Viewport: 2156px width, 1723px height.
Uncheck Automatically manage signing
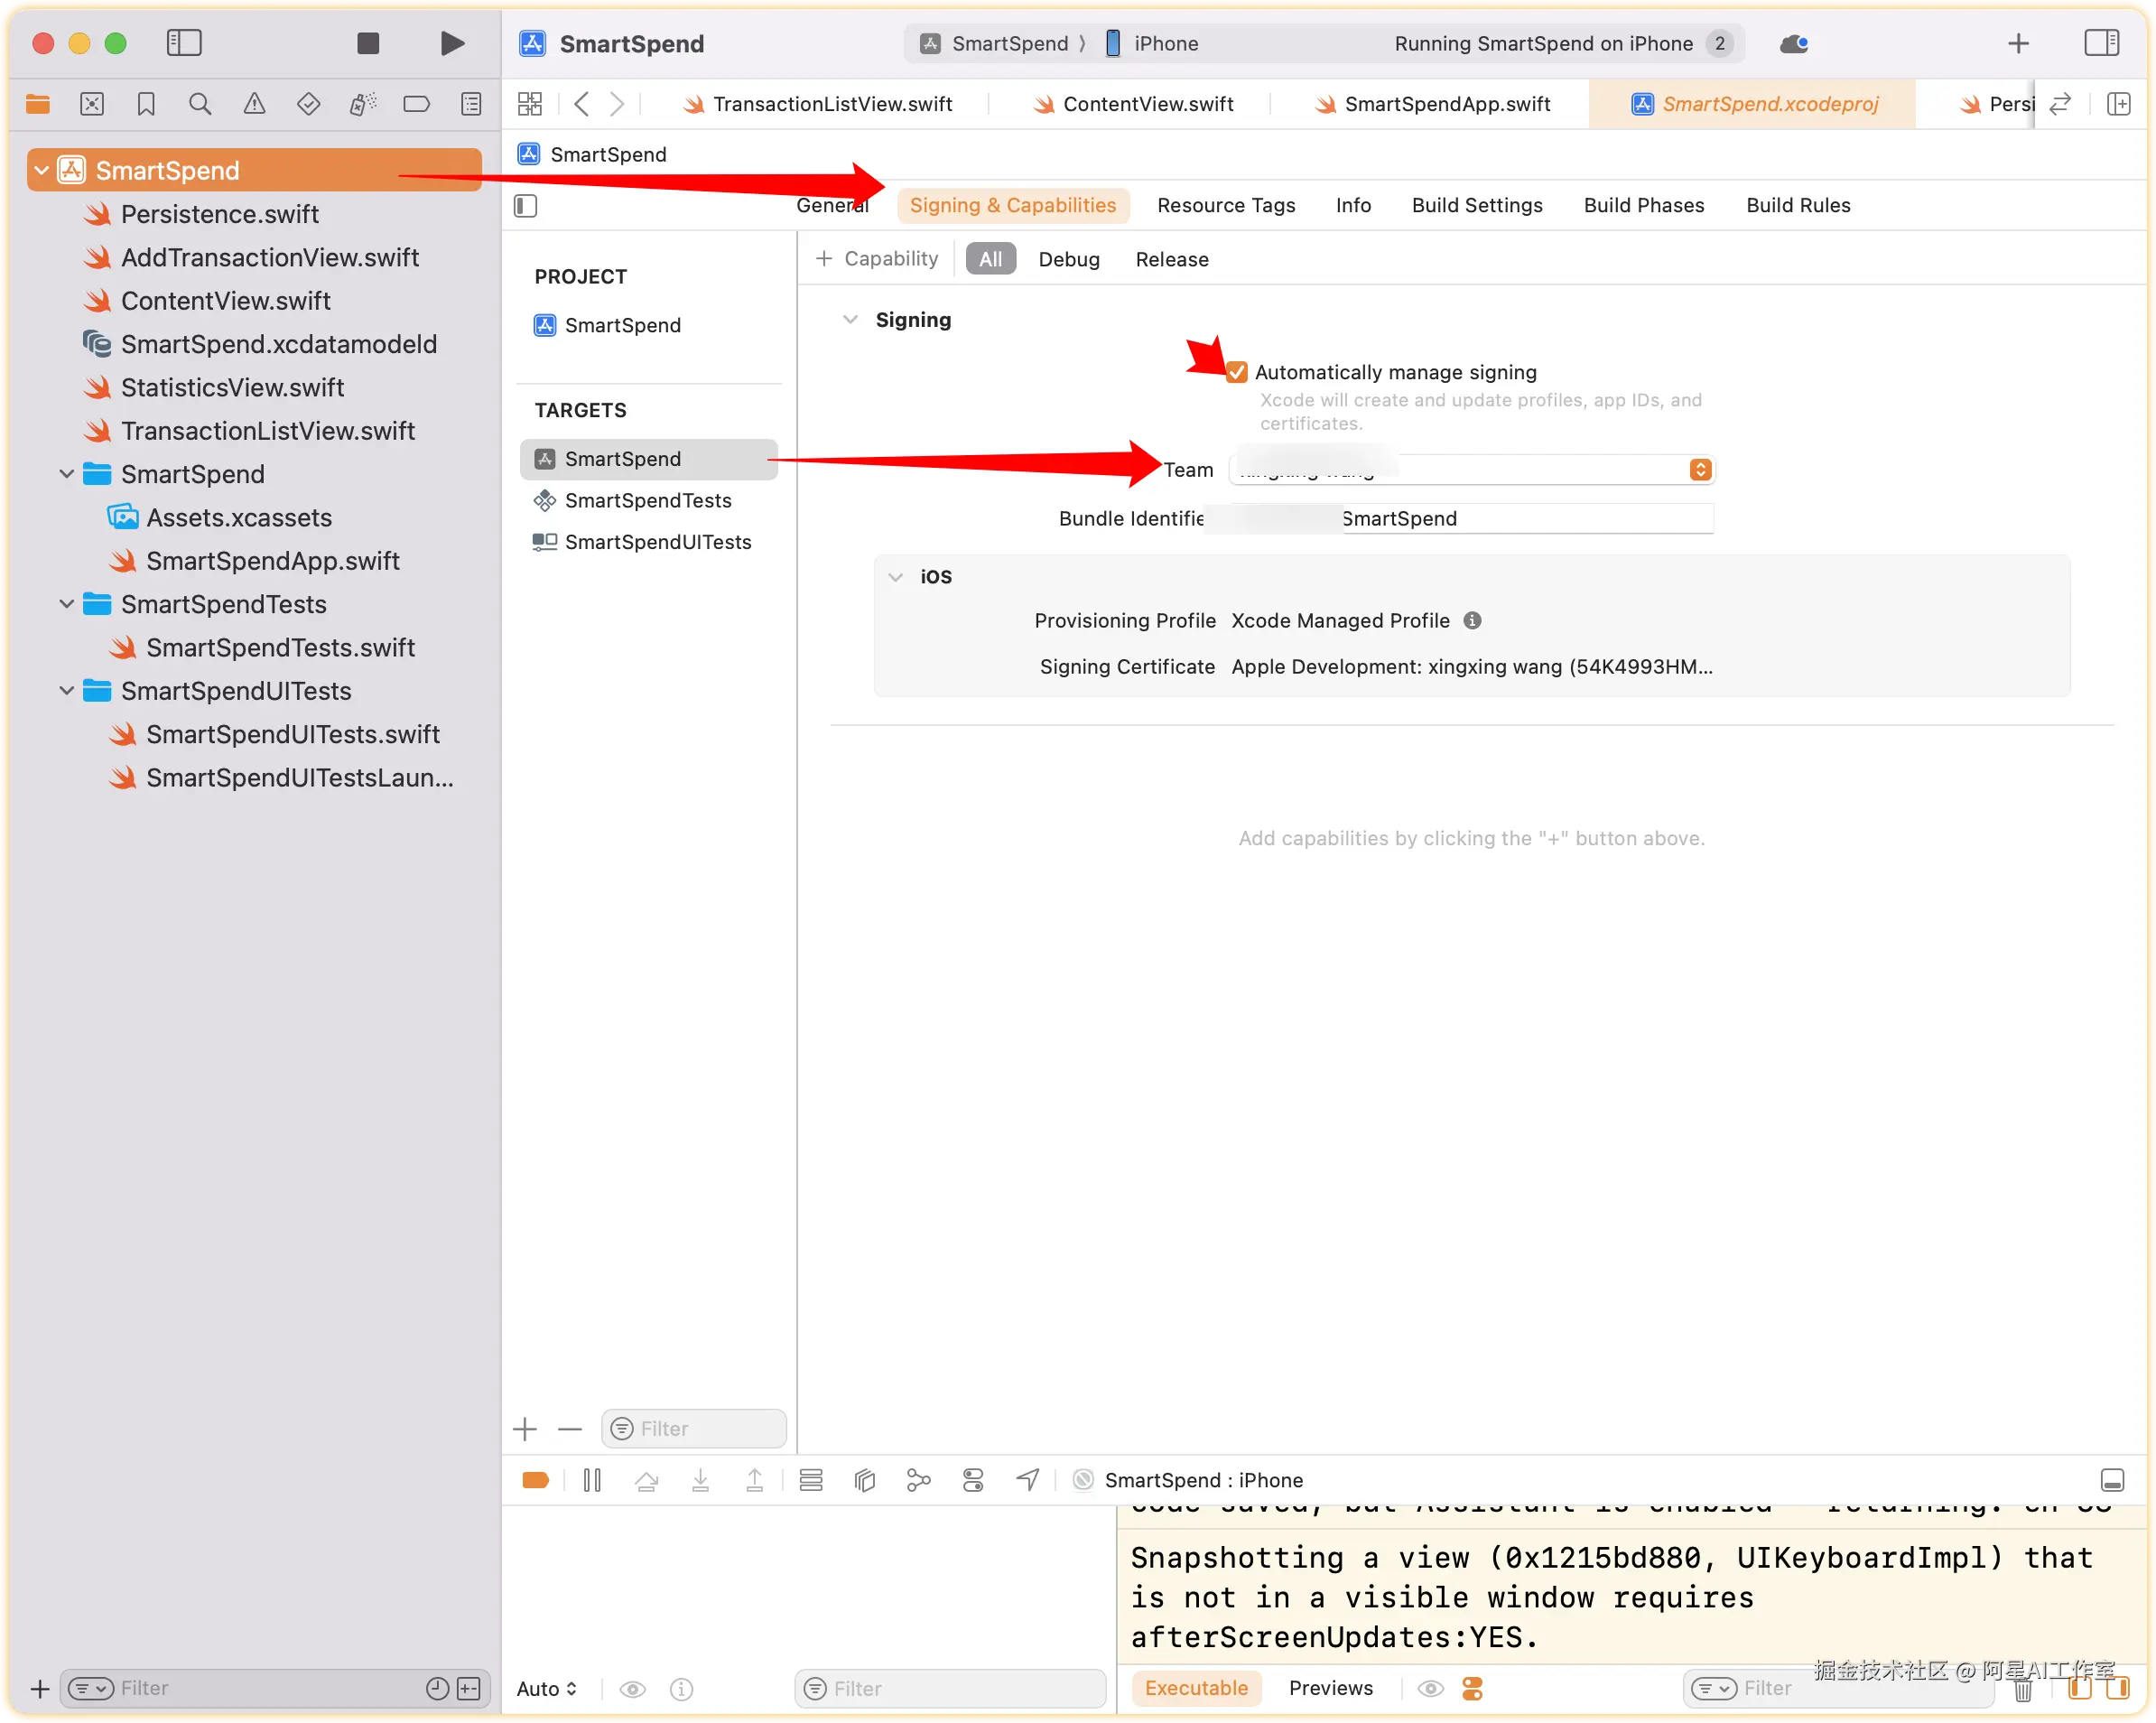click(x=1237, y=372)
